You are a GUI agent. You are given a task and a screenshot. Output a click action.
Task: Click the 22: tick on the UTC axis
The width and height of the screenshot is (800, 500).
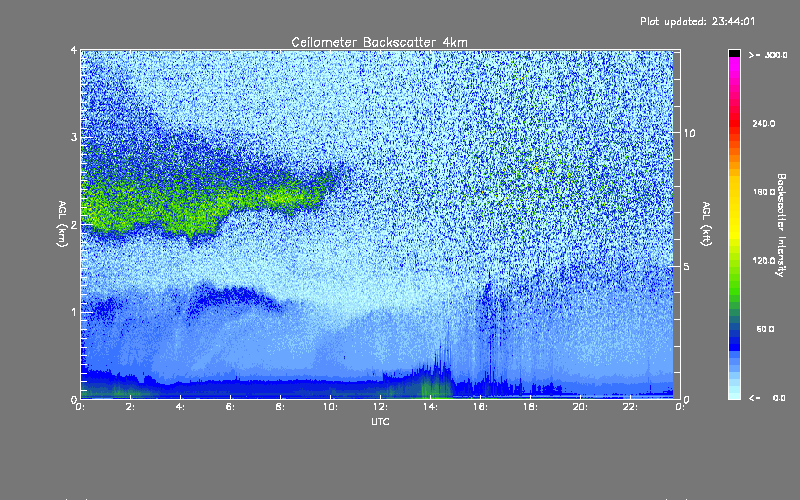pyautogui.click(x=630, y=407)
